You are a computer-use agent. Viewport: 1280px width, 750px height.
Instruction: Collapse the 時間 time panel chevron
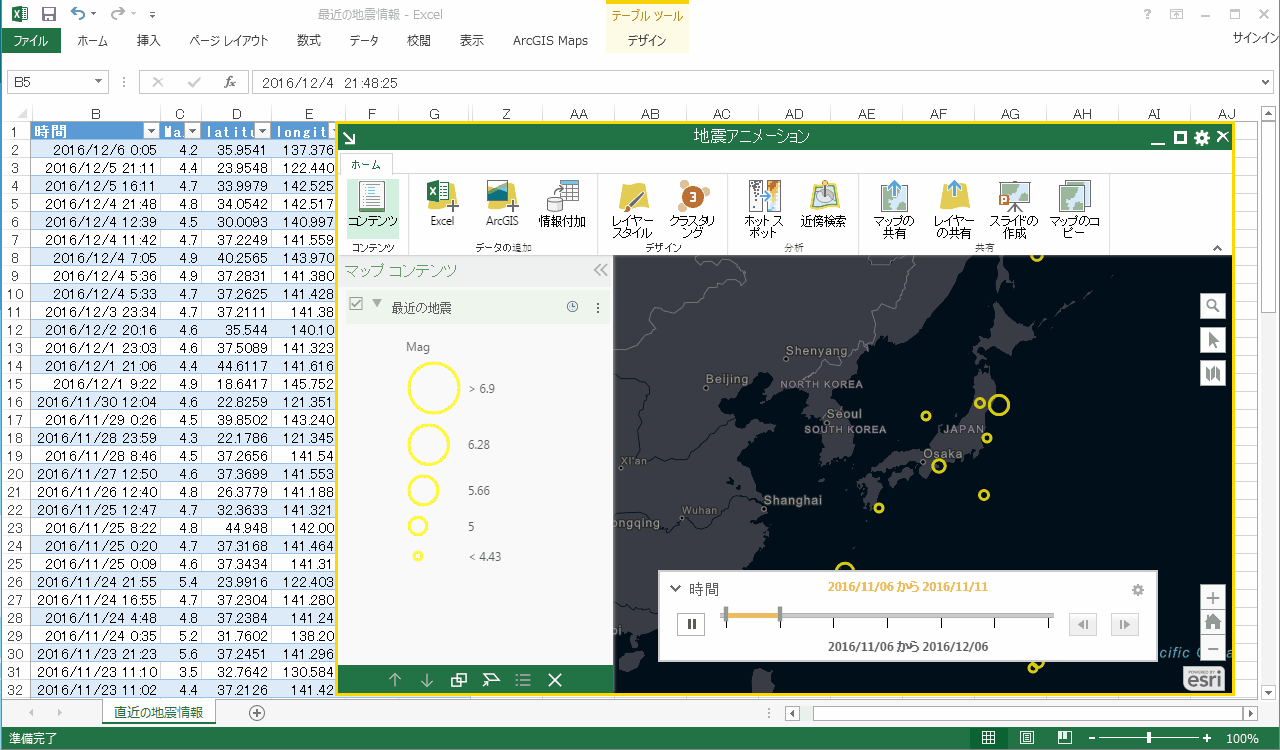[x=675, y=589]
